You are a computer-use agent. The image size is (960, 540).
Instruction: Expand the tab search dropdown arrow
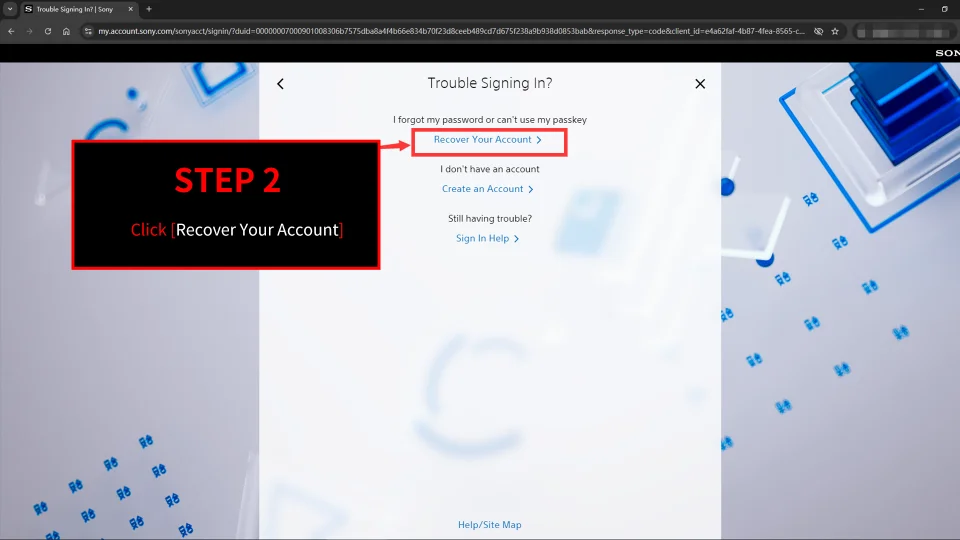tap(9, 9)
